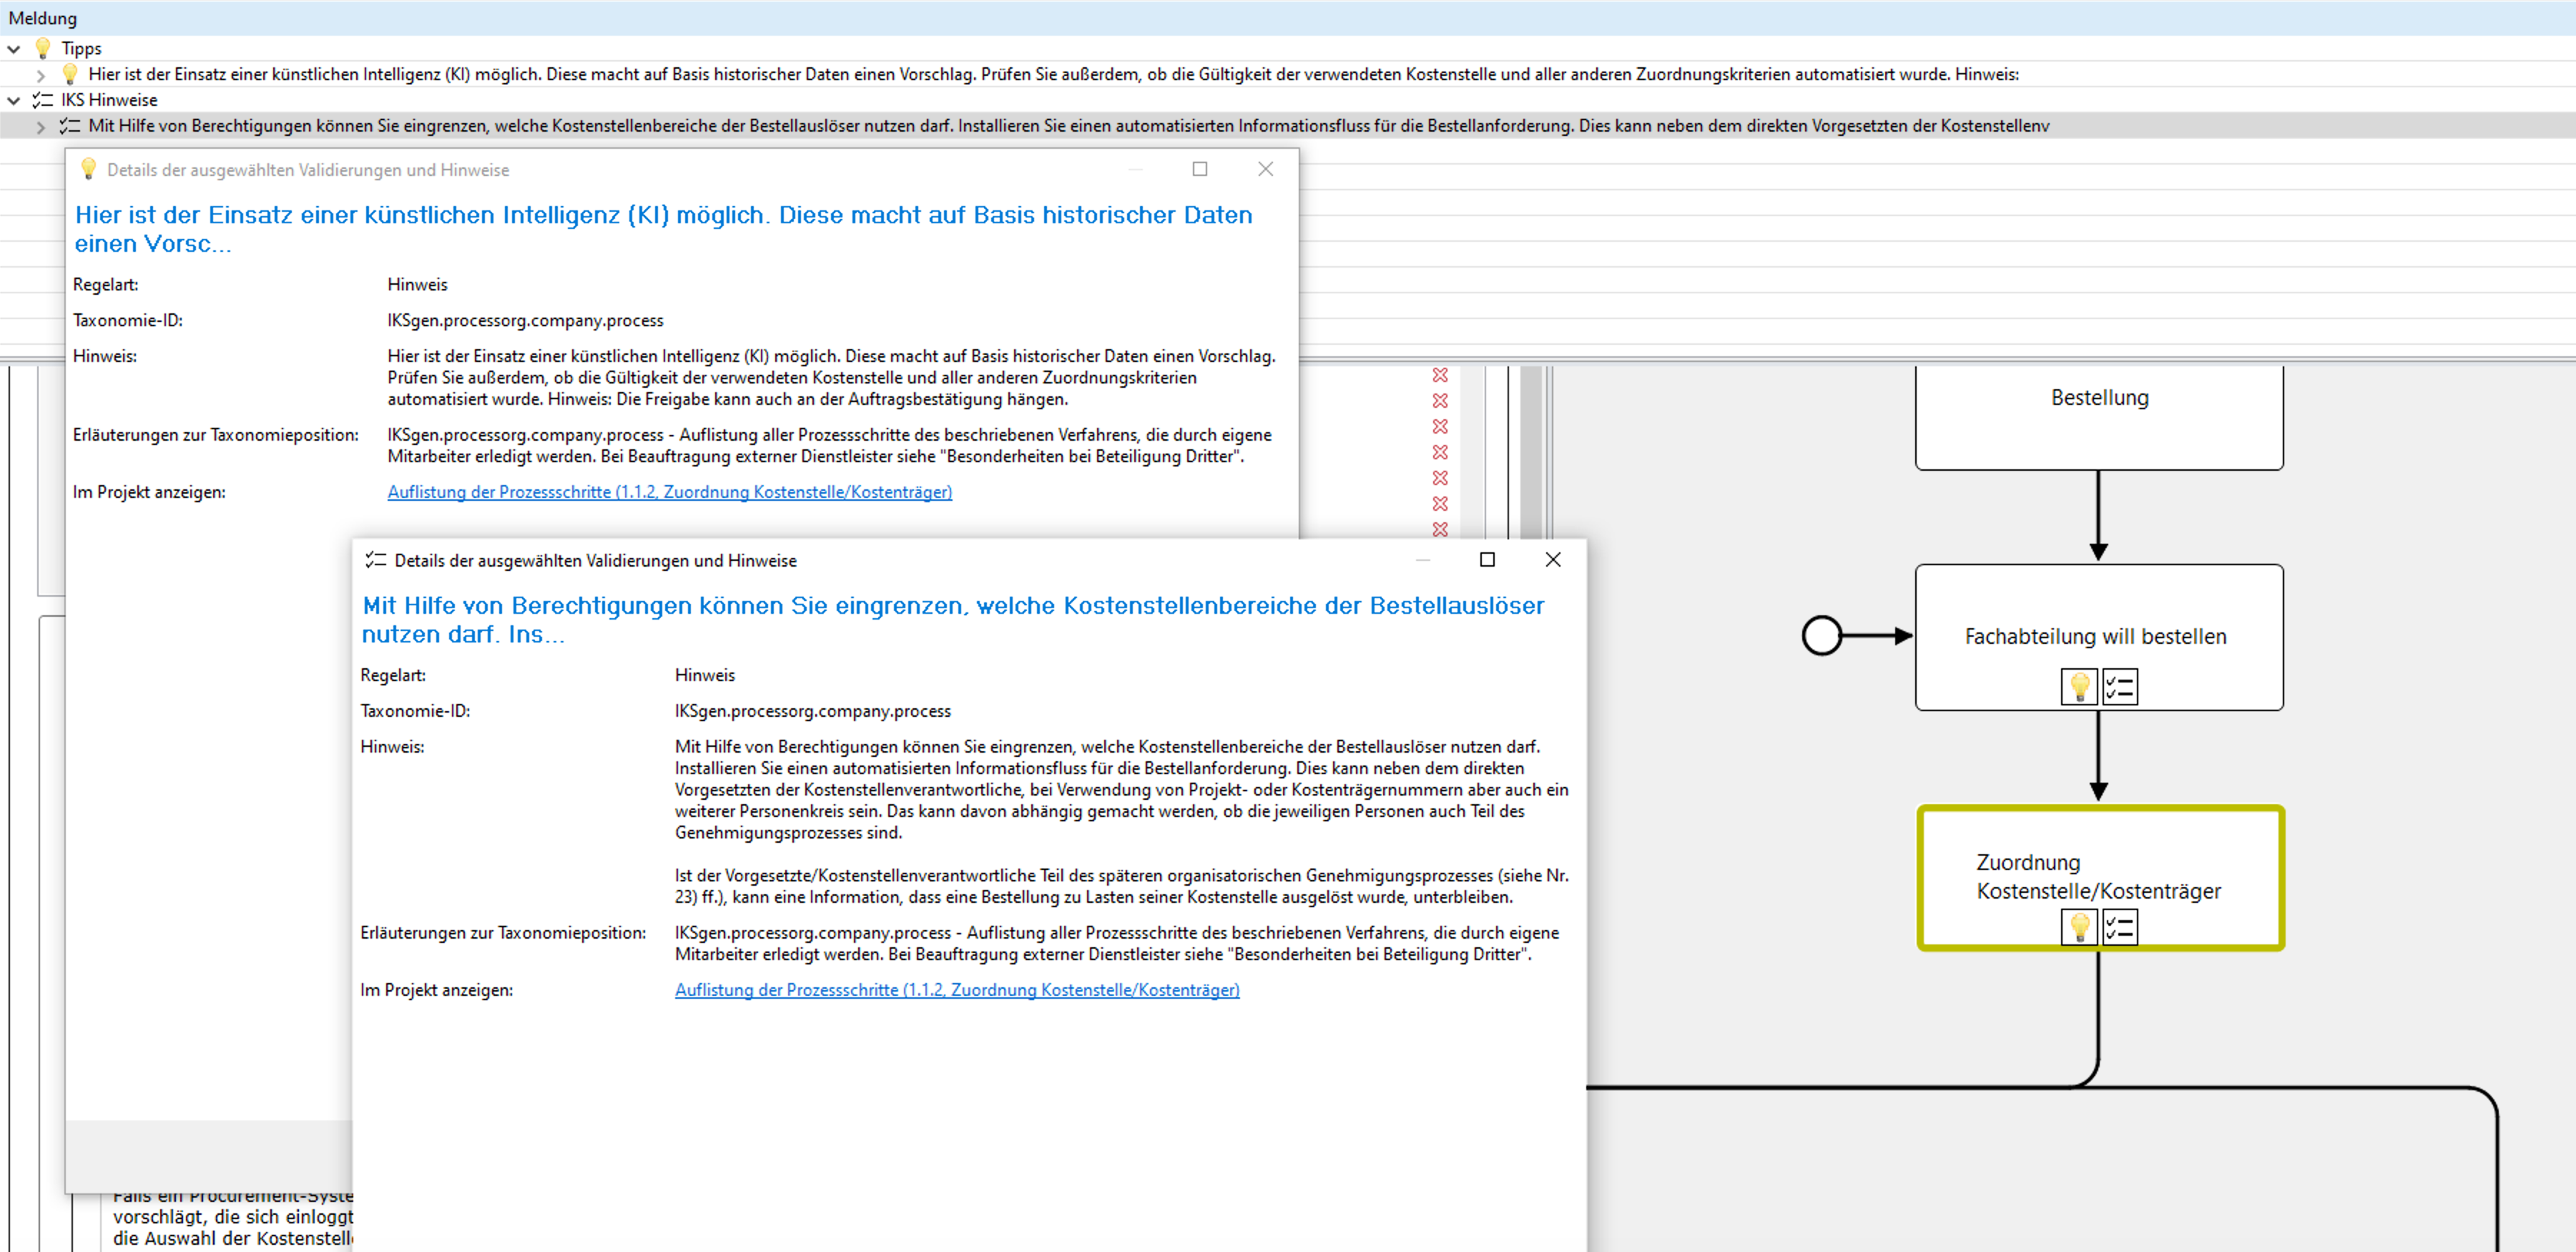The image size is (2576, 1252).
Task: Expand the künstliche Intelligenz tip row
Action: [40, 74]
